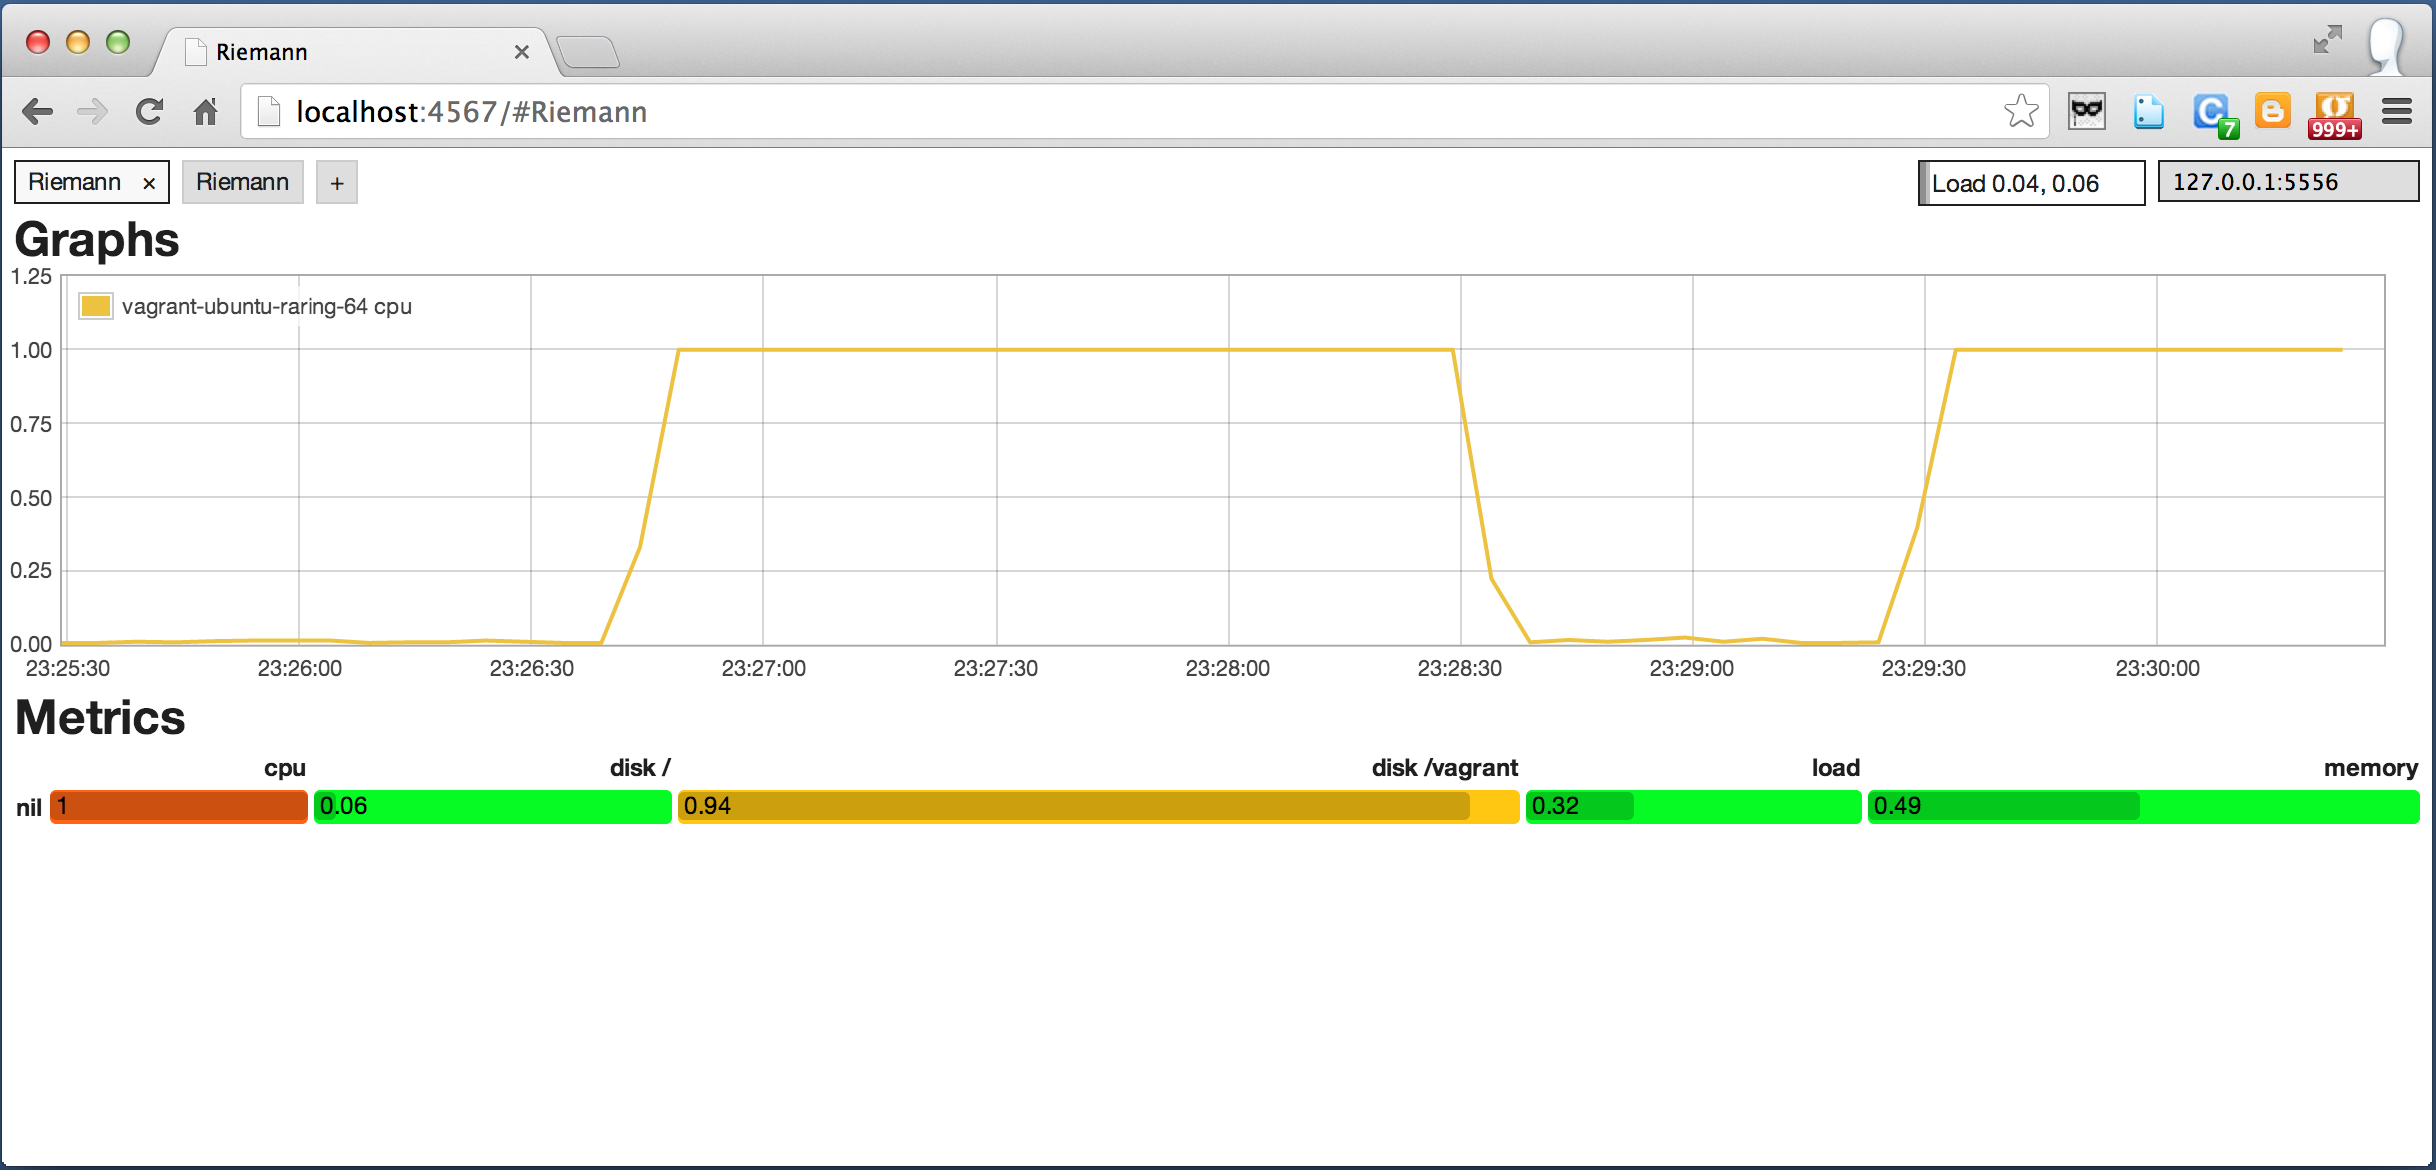Click the user profile silhouette icon
Image resolution: width=2436 pixels, height=1170 pixels.
coord(2386,46)
